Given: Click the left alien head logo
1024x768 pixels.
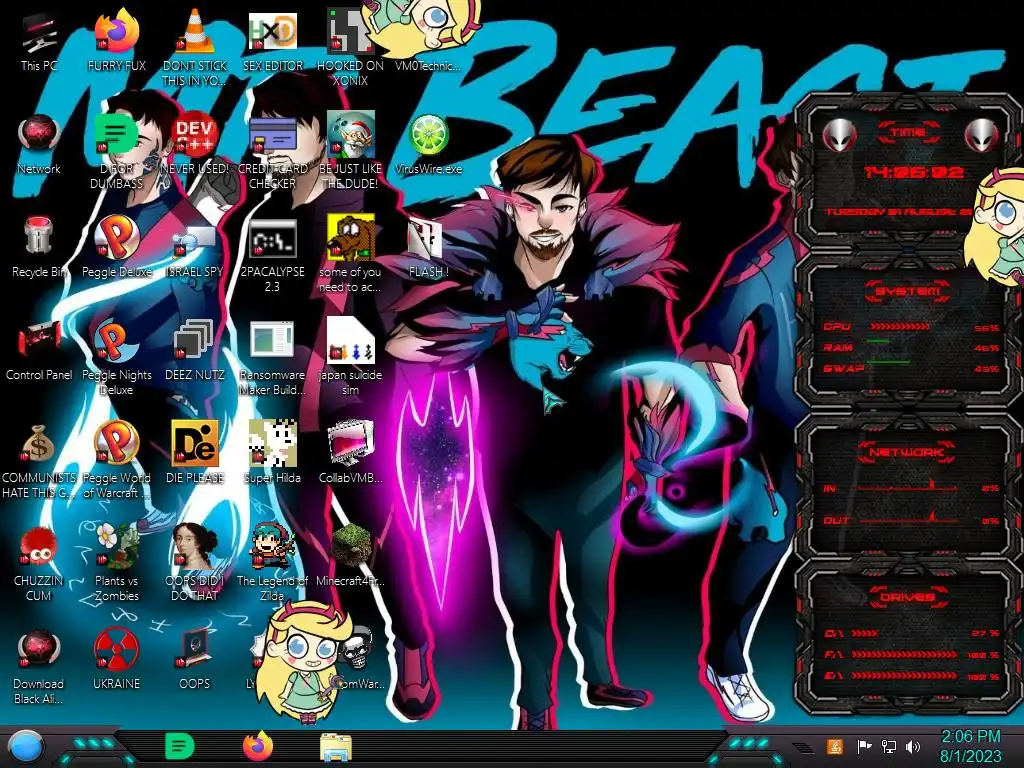Looking at the screenshot, I should (839, 135).
